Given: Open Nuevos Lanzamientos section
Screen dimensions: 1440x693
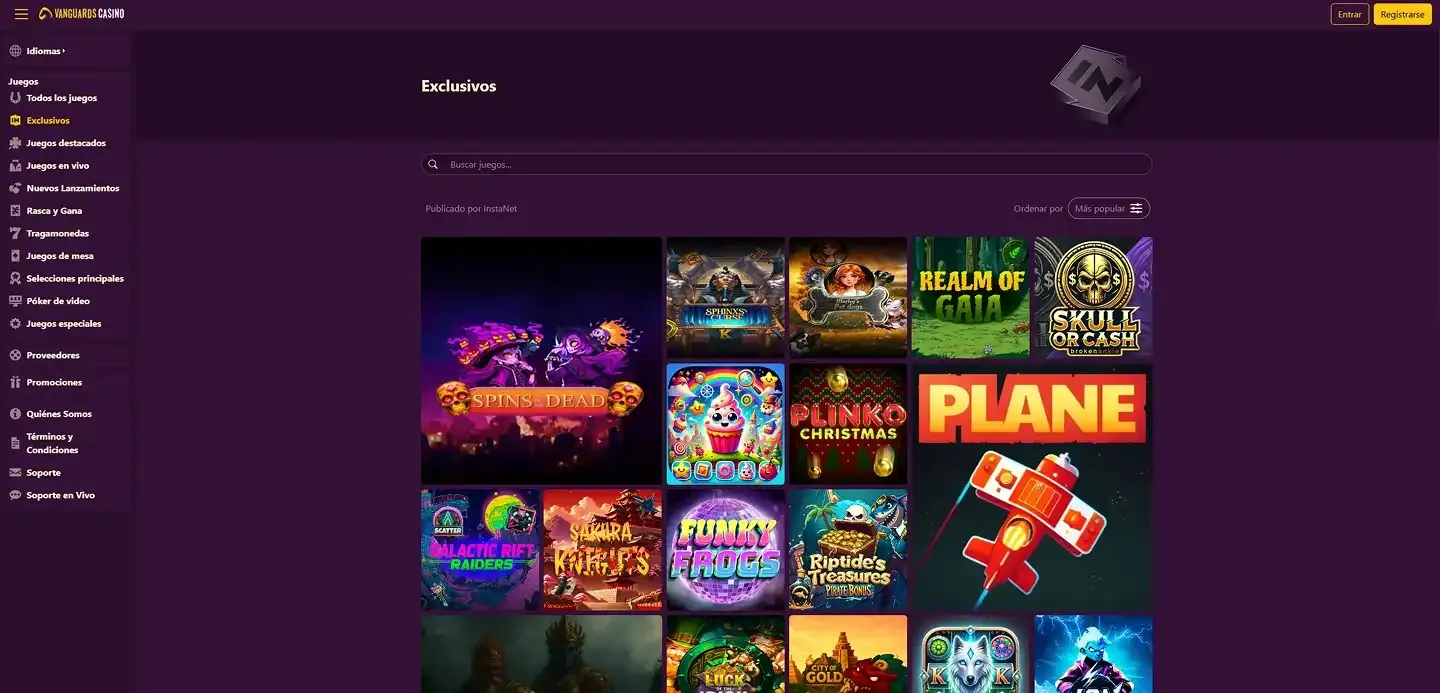Looking at the screenshot, I should click(x=73, y=188).
